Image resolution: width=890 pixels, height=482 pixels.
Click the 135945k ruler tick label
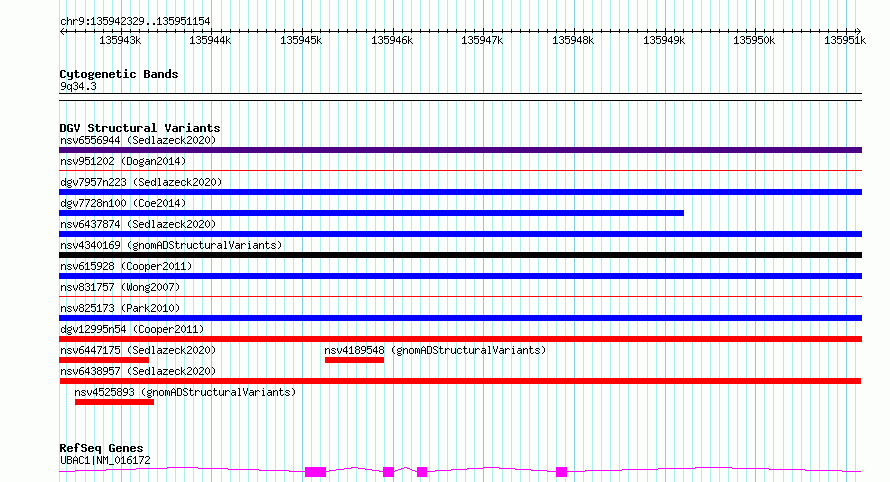coord(301,40)
